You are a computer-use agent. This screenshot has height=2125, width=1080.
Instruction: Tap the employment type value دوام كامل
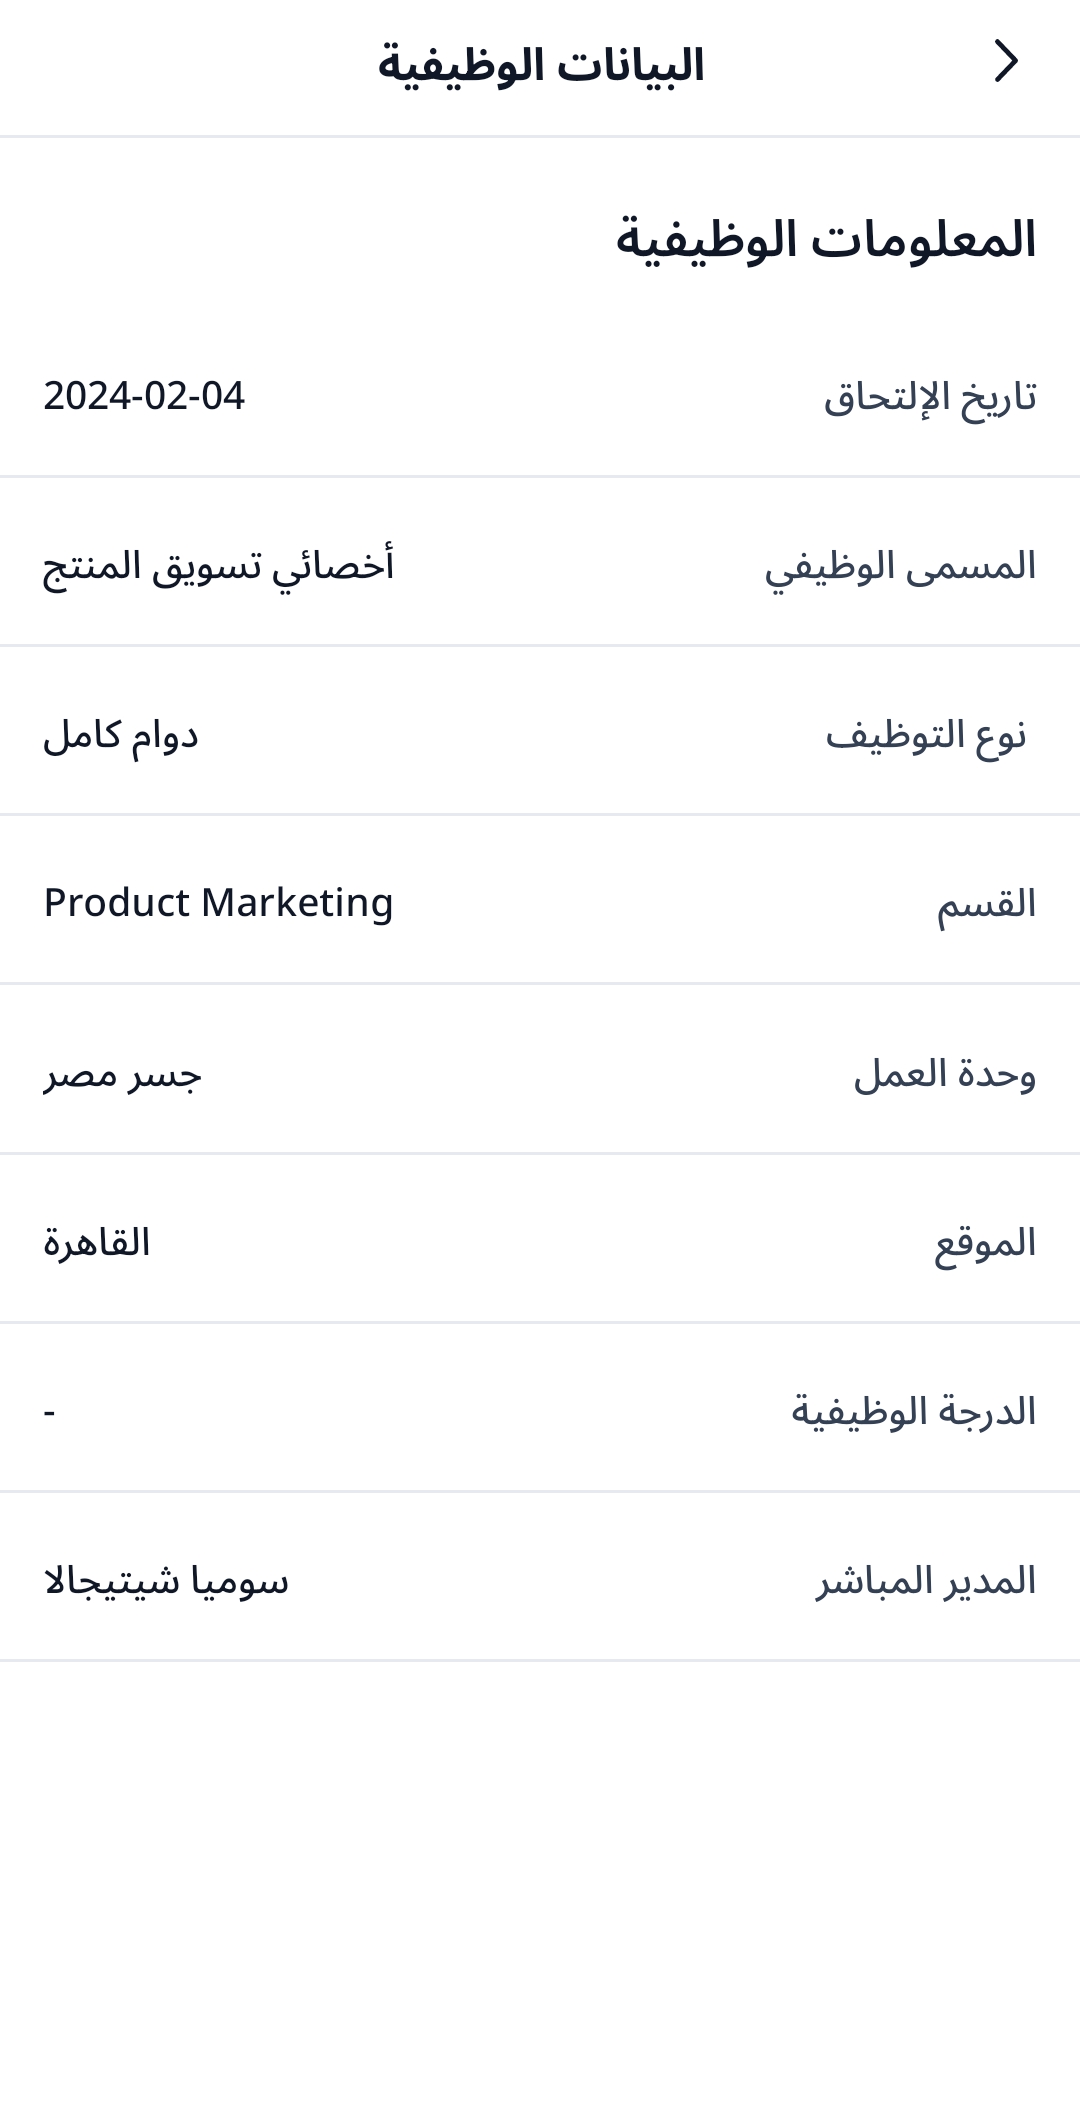point(121,735)
